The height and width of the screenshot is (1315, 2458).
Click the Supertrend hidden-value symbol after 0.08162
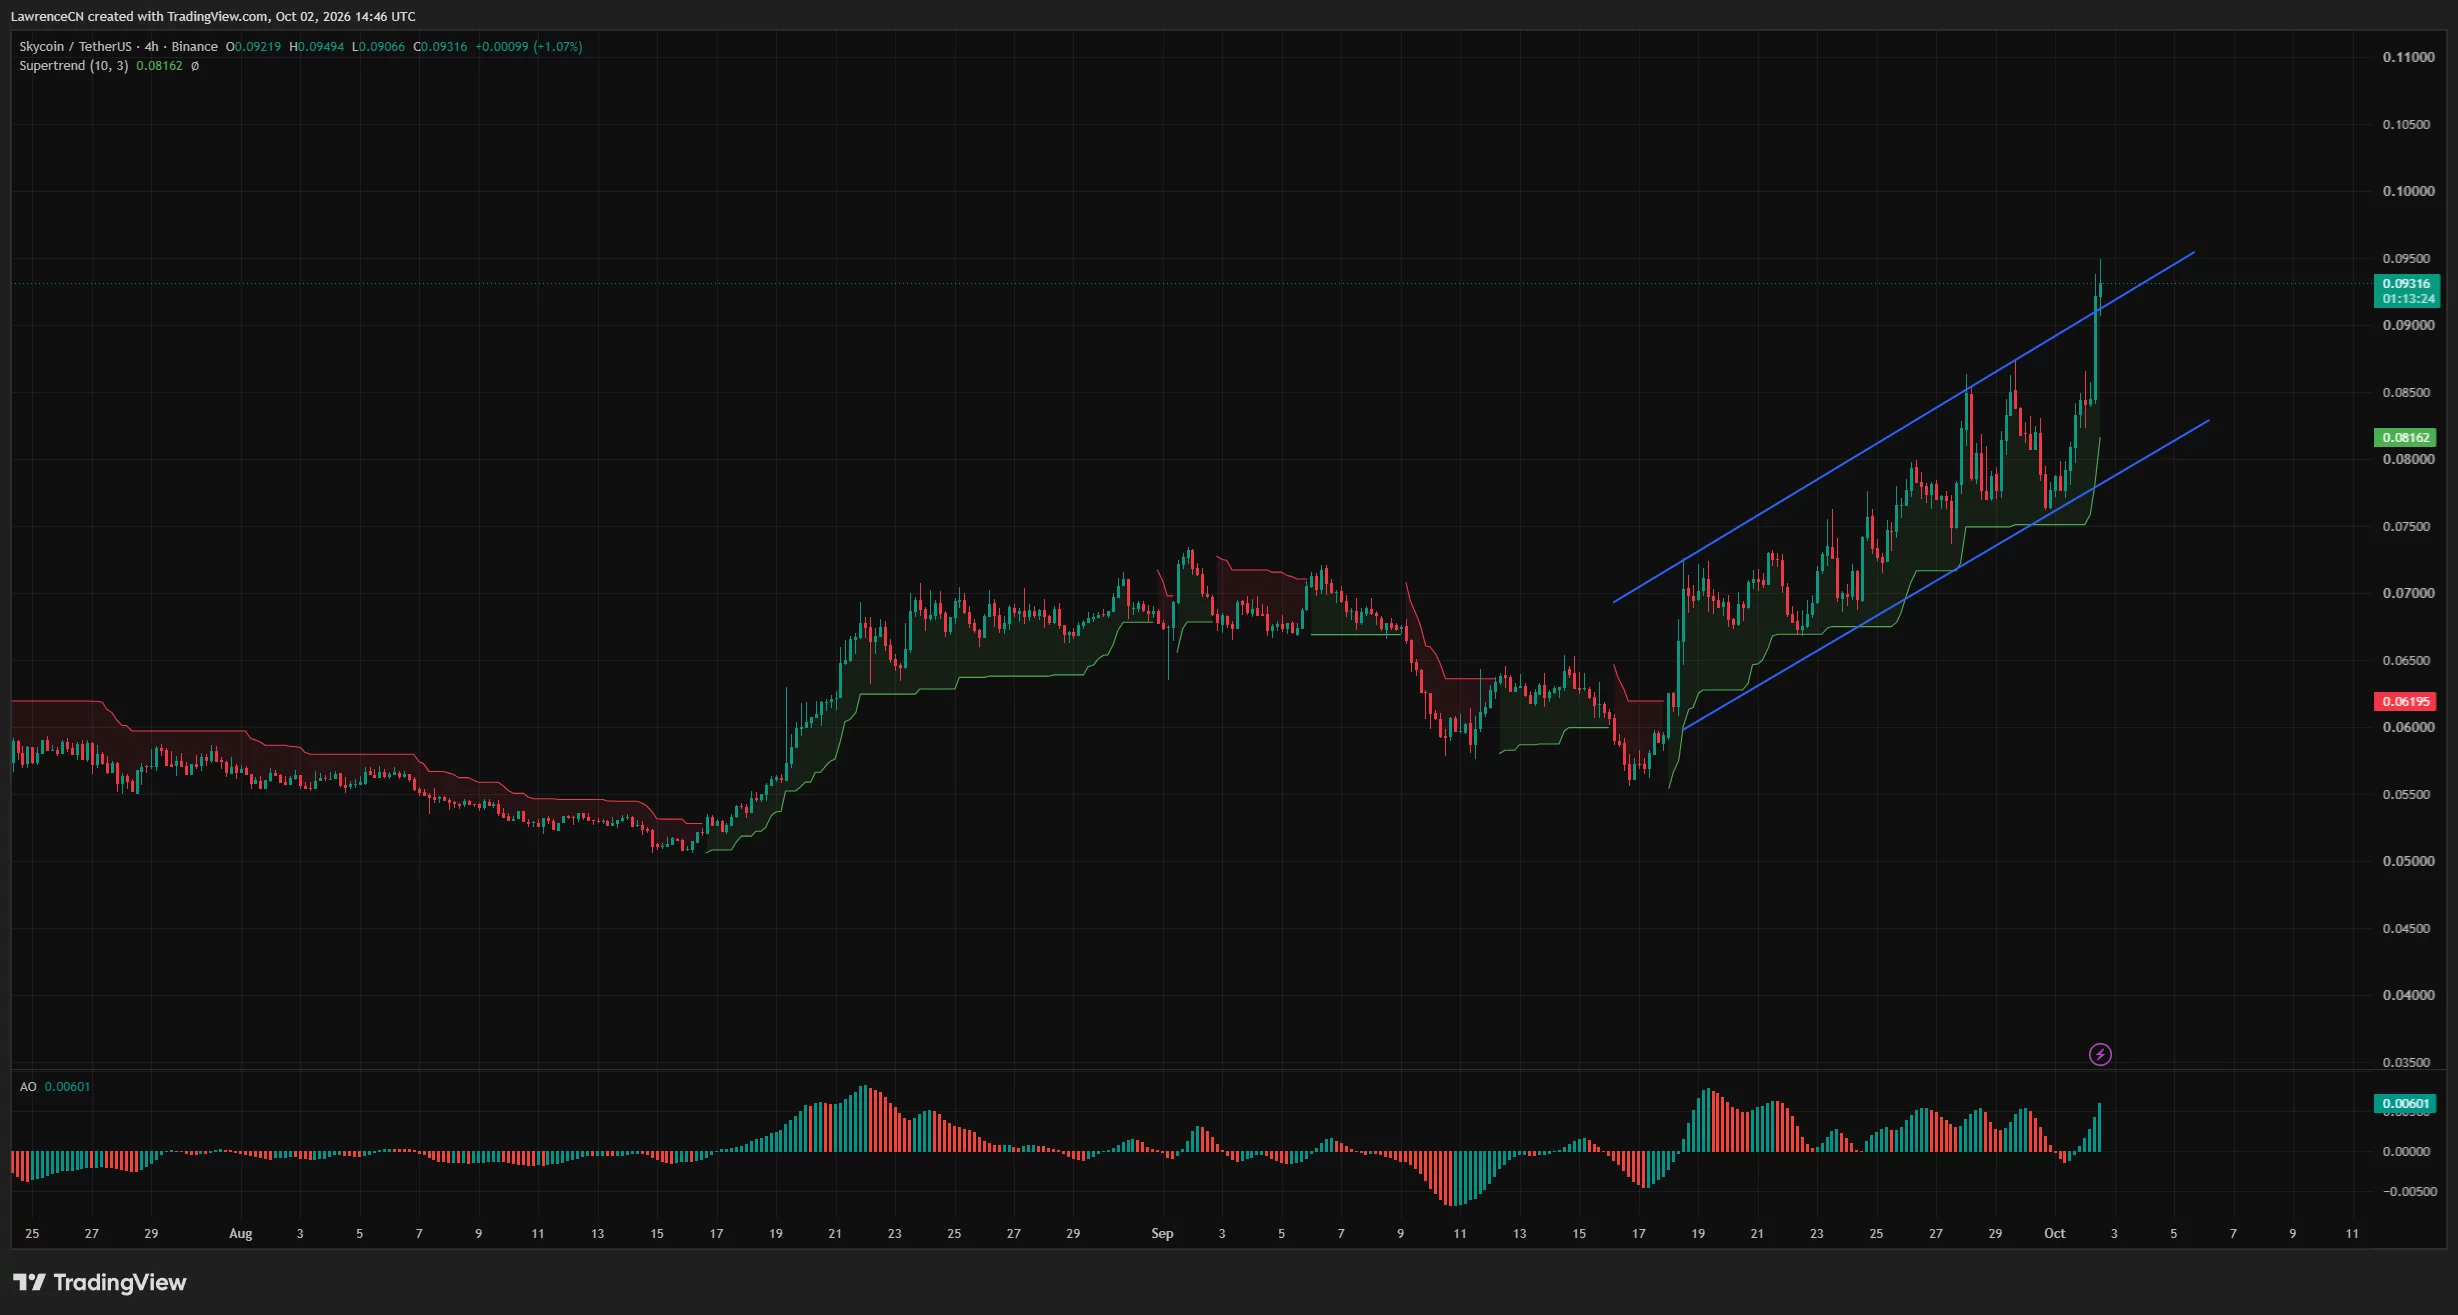(195, 66)
